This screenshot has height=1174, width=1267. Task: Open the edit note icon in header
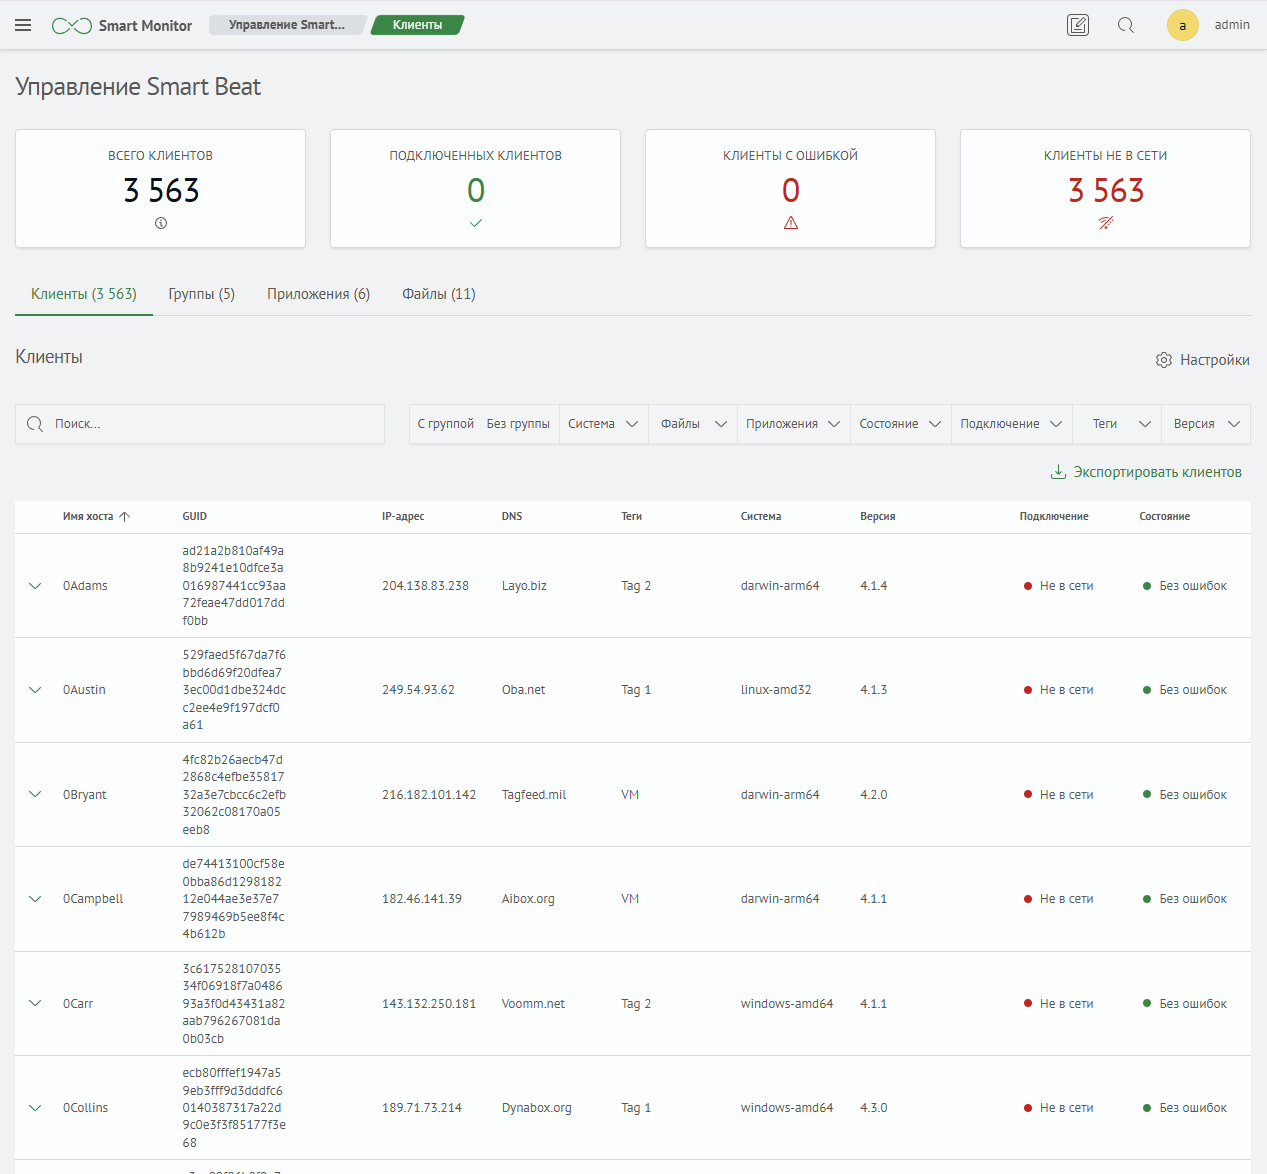(1078, 25)
